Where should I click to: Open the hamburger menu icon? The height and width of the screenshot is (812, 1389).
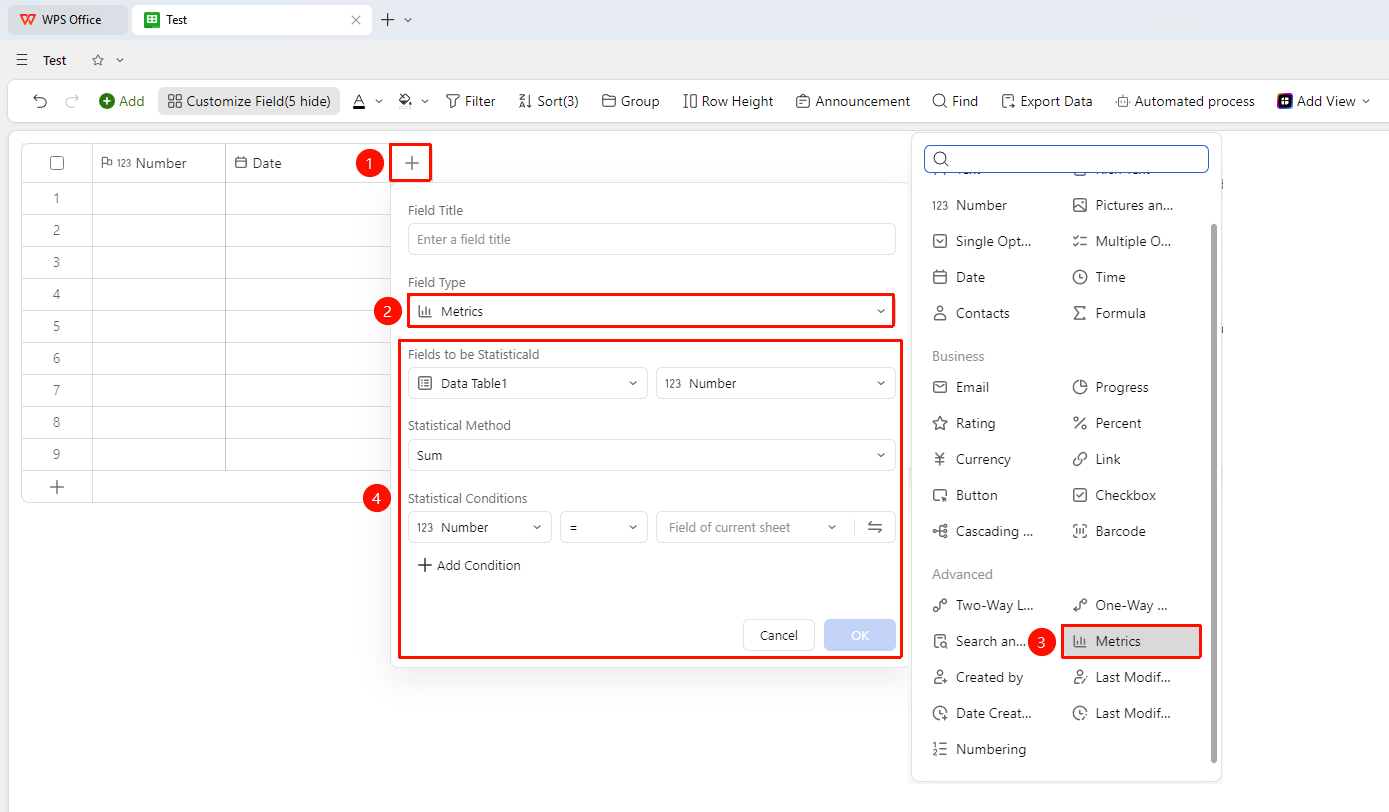click(x=22, y=60)
